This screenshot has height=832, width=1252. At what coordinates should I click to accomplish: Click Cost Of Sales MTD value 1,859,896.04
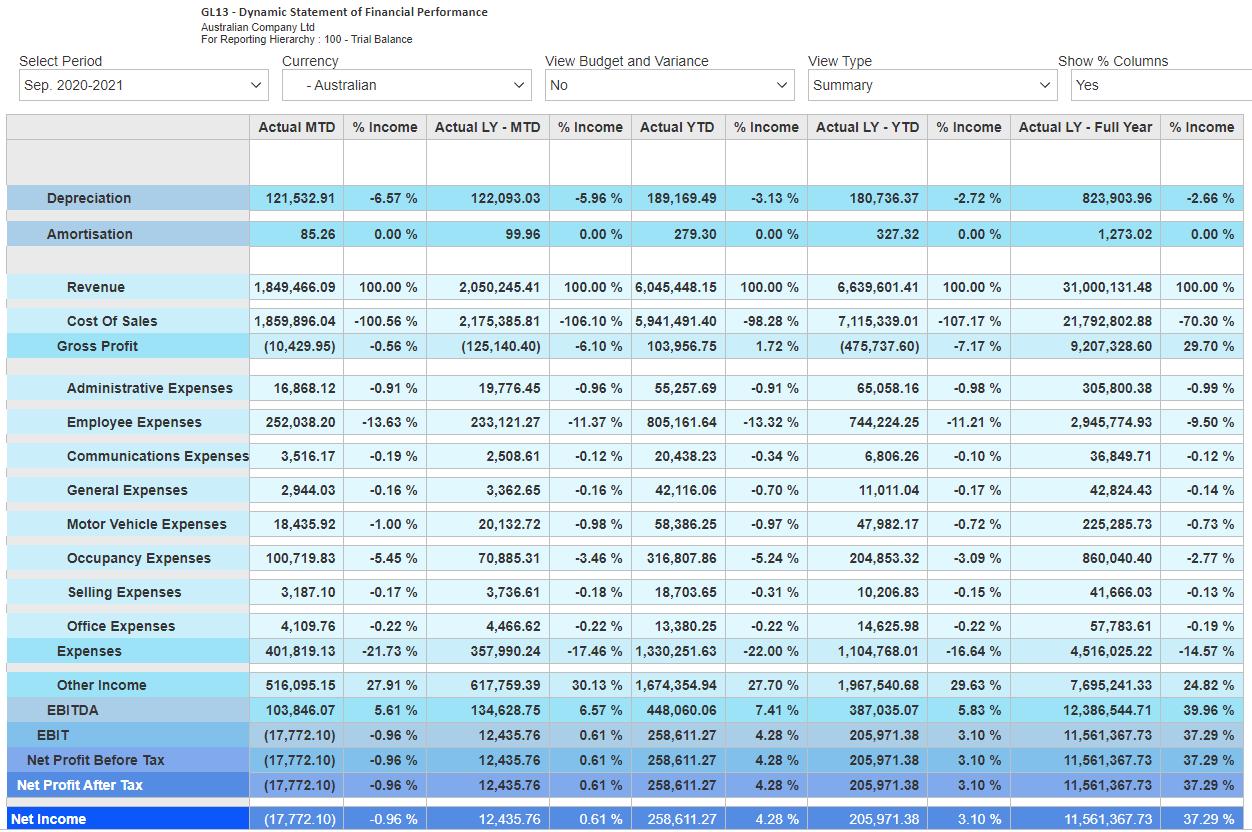(x=295, y=321)
